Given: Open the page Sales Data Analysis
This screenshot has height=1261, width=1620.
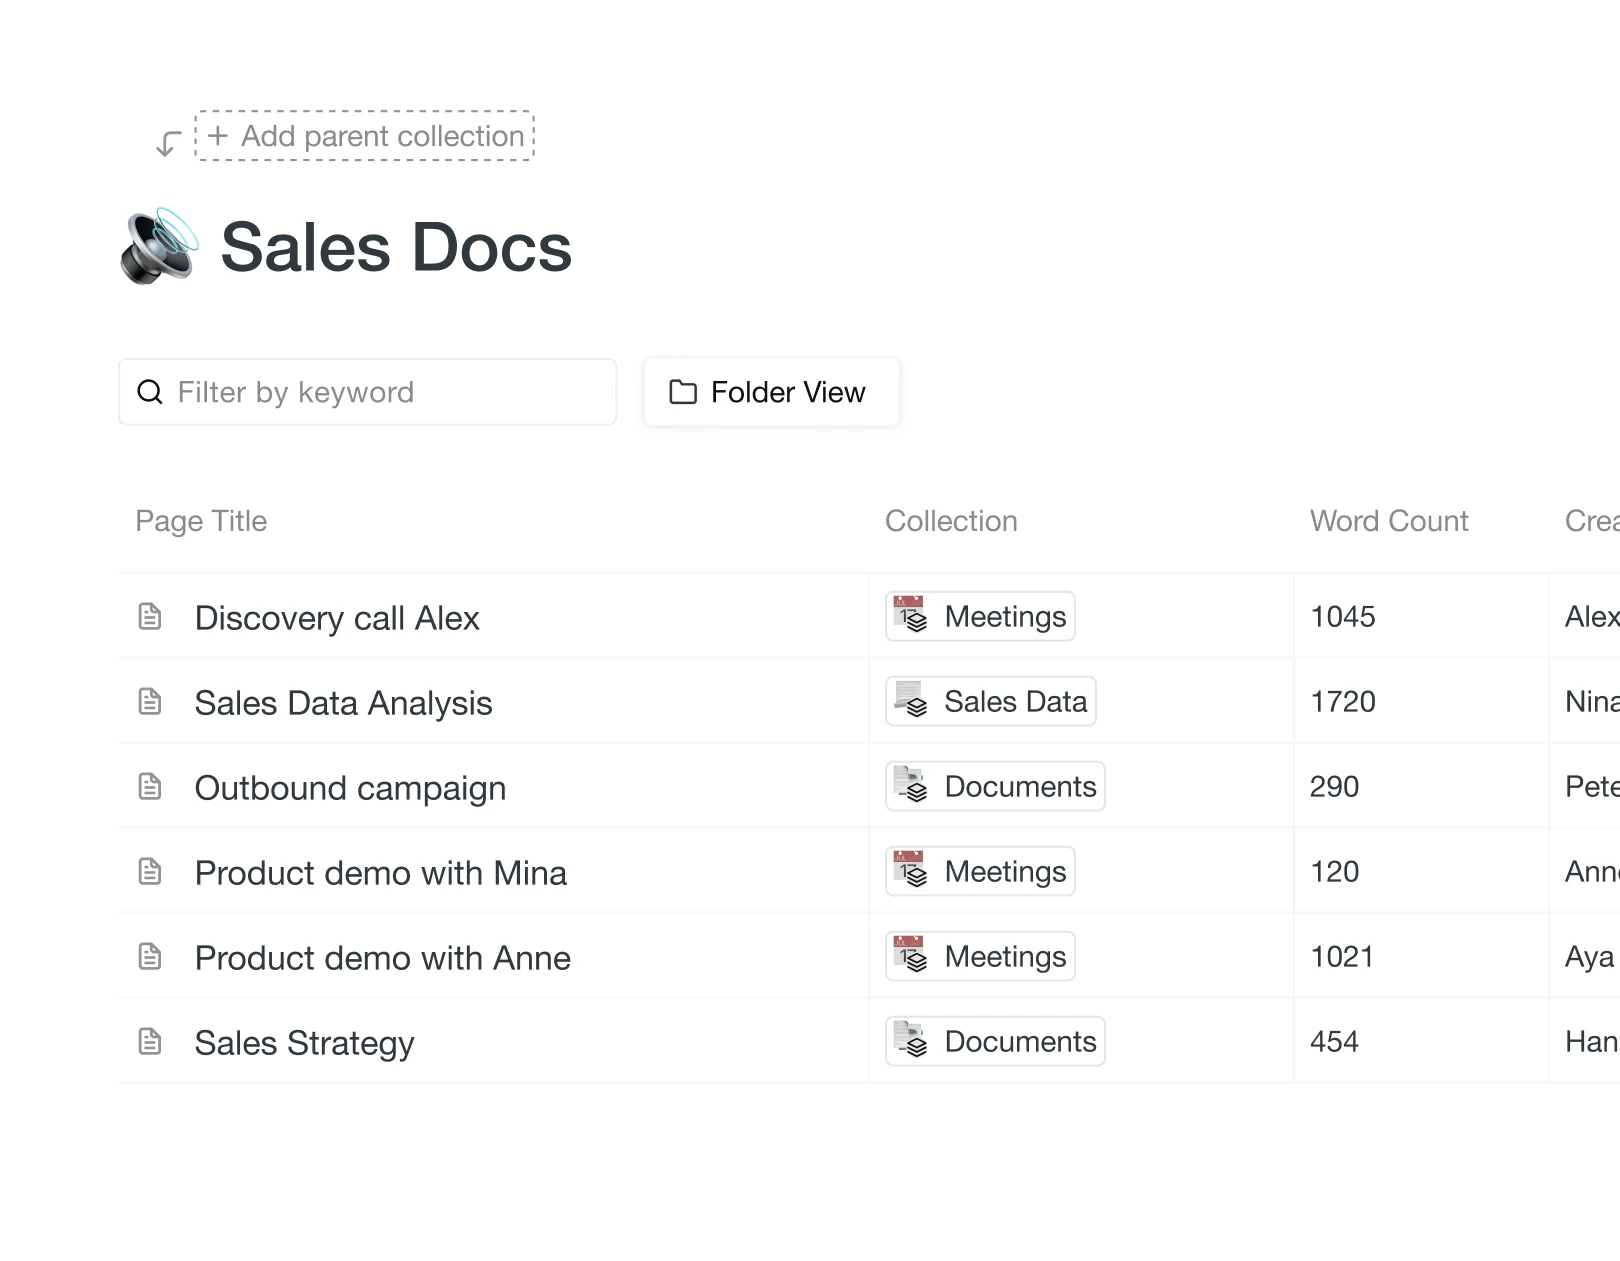Looking at the screenshot, I should coord(343,702).
